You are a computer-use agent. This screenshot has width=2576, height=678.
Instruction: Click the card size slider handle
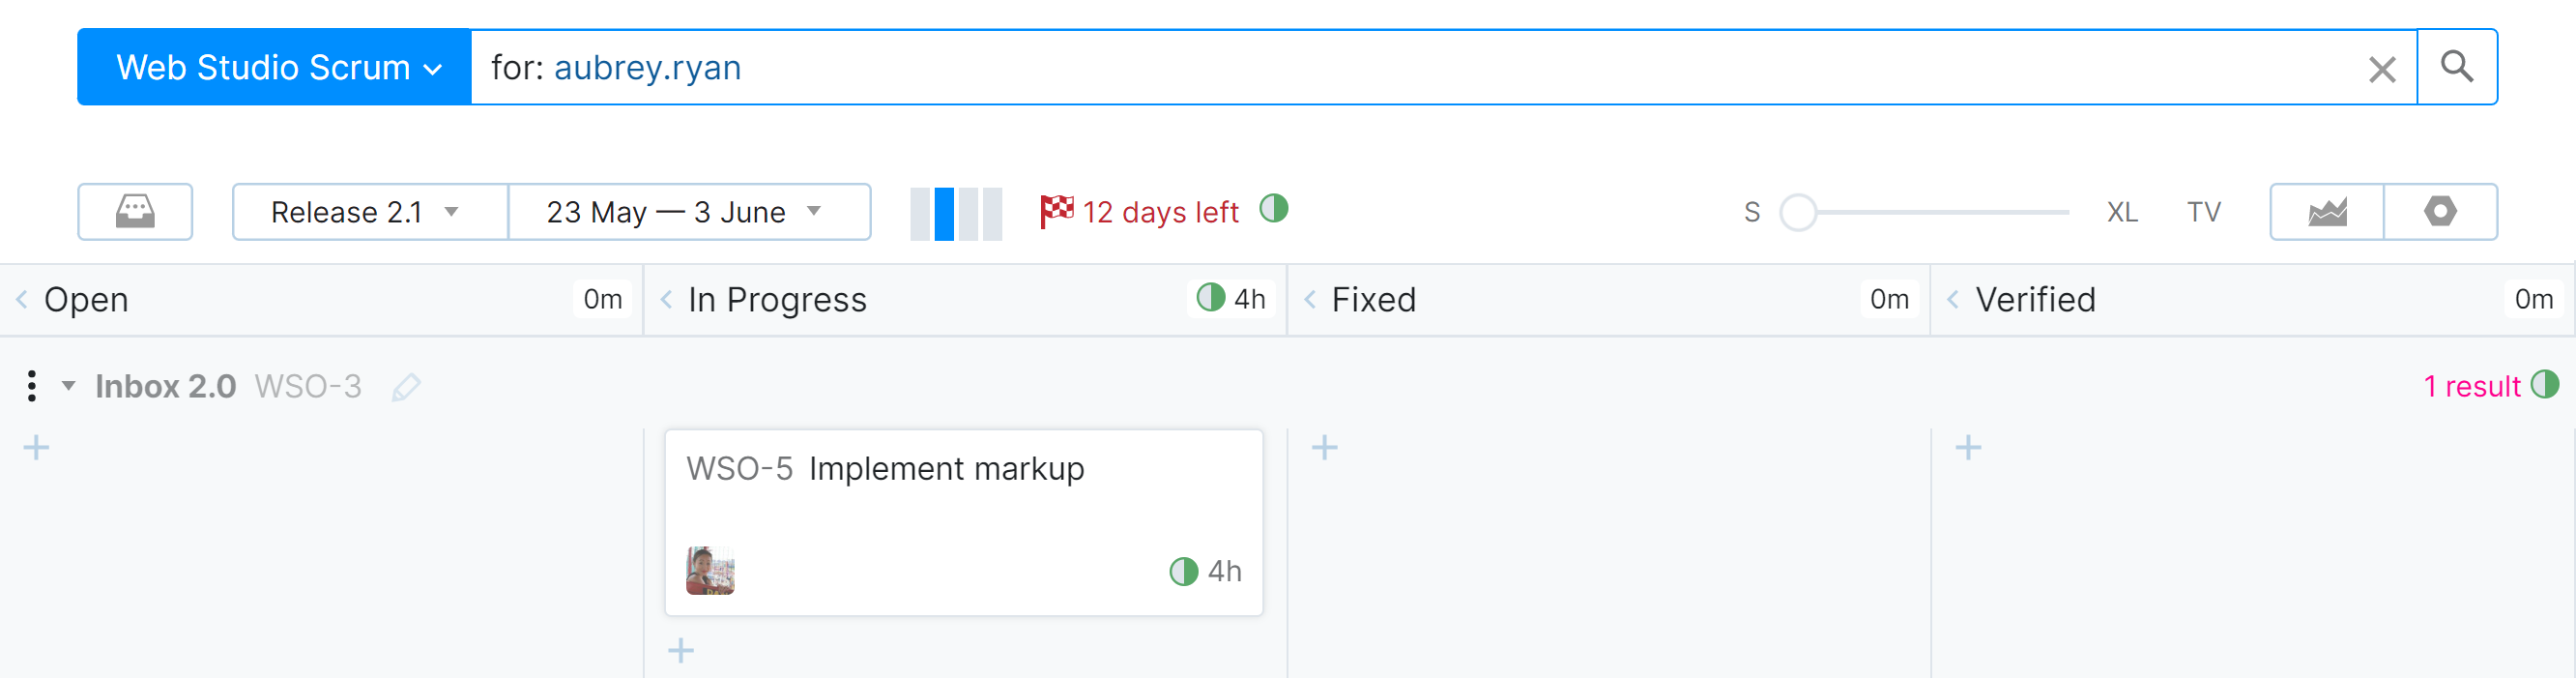pyautogui.click(x=1798, y=212)
